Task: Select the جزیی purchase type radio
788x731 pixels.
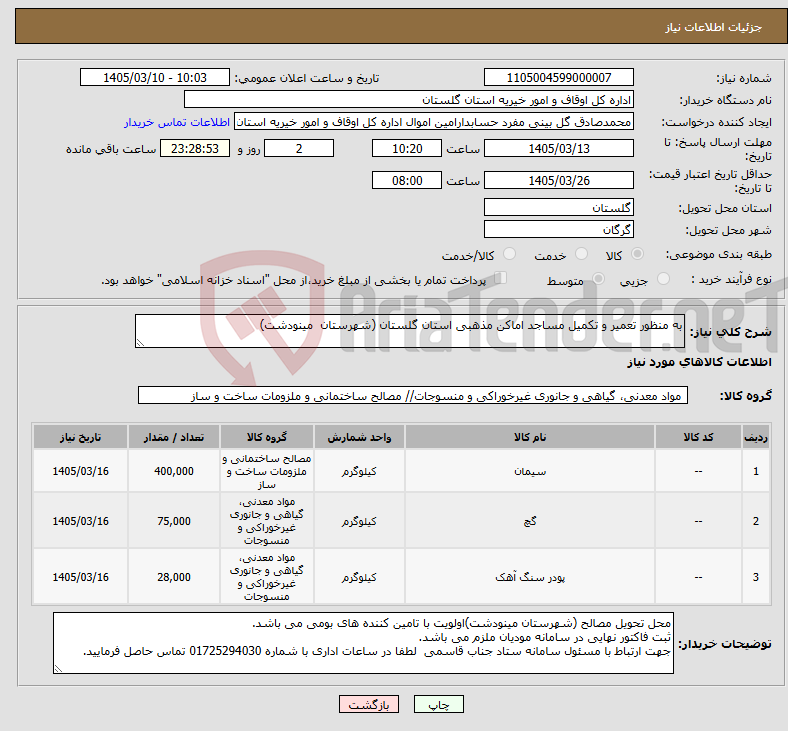Action: [x=663, y=279]
